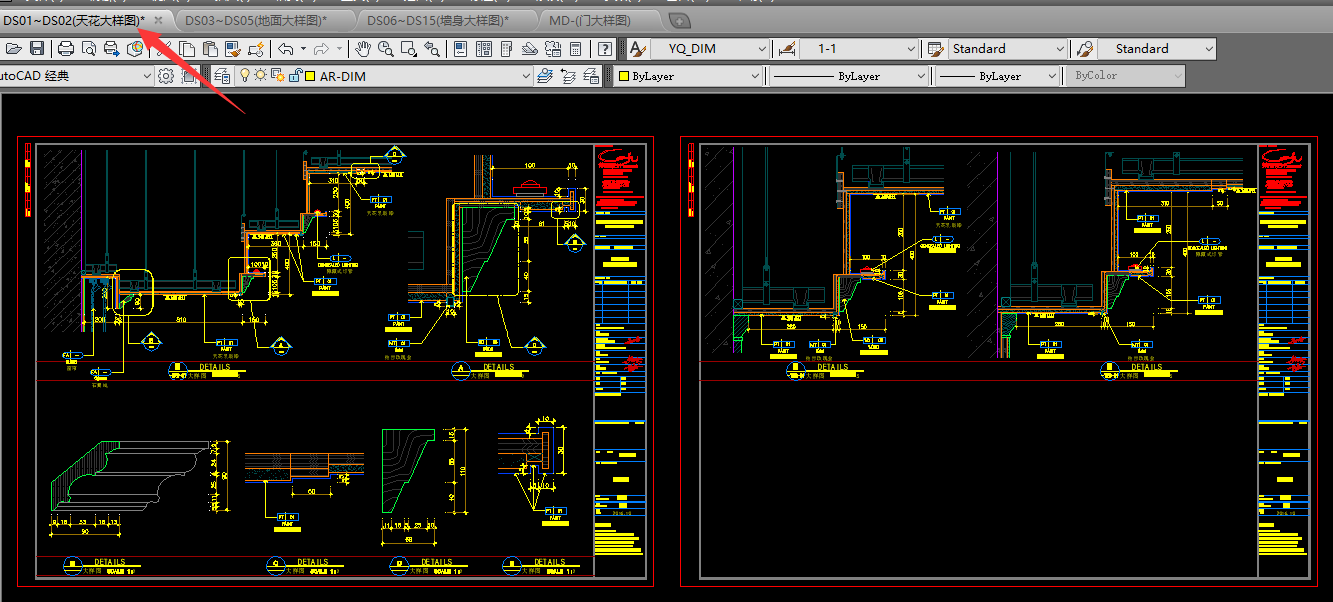Open the workspace dropdown
1333x602 pixels.
point(146,76)
